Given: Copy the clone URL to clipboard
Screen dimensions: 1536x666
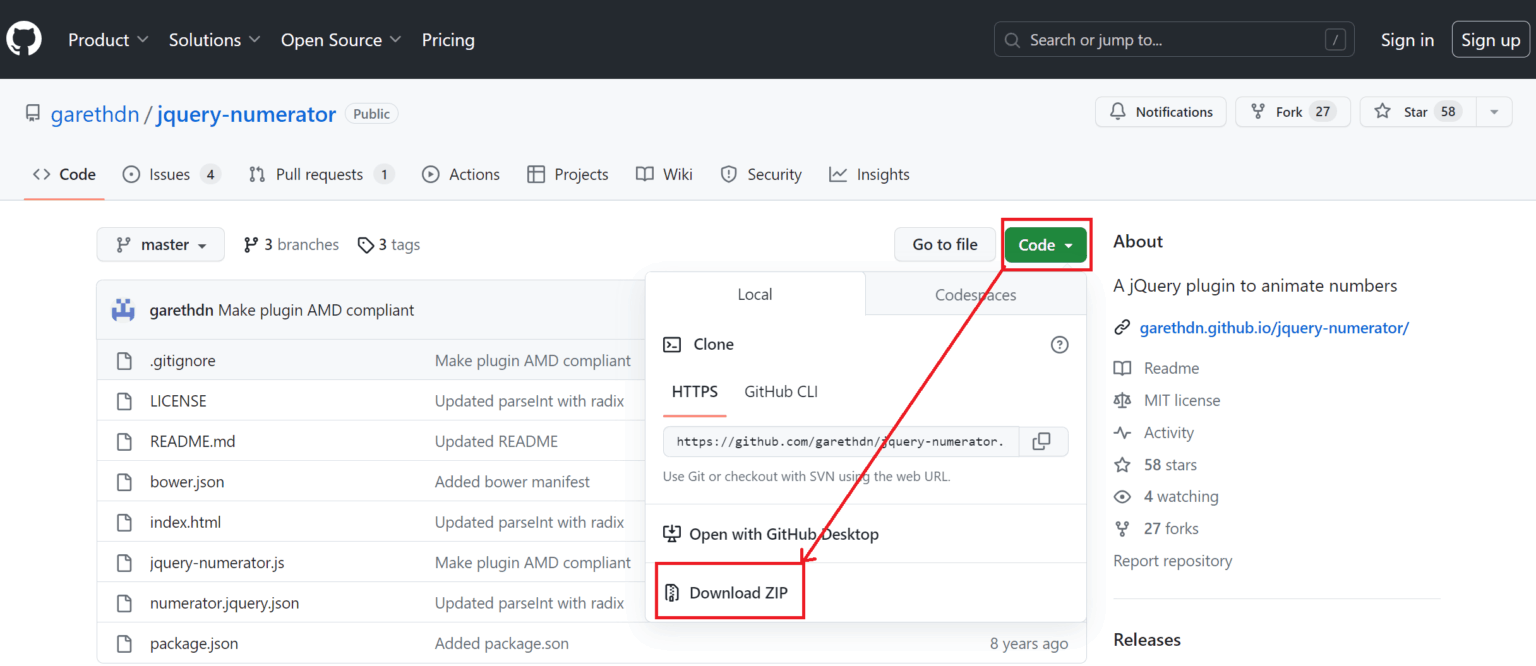Looking at the screenshot, I should [1041, 441].
